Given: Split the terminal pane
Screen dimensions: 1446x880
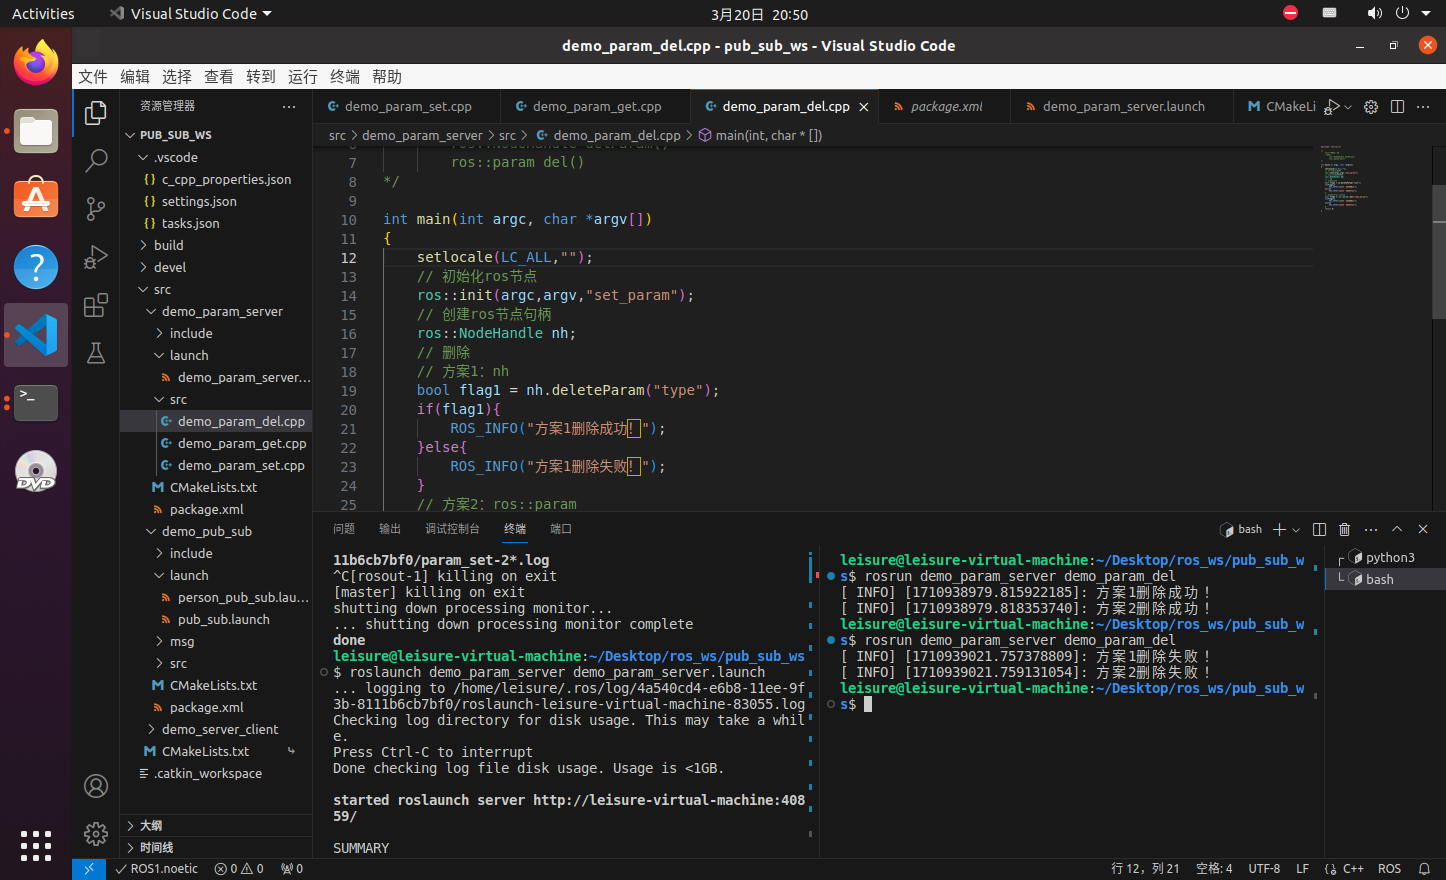Looking at the screenshot, I should (1319, 529).
